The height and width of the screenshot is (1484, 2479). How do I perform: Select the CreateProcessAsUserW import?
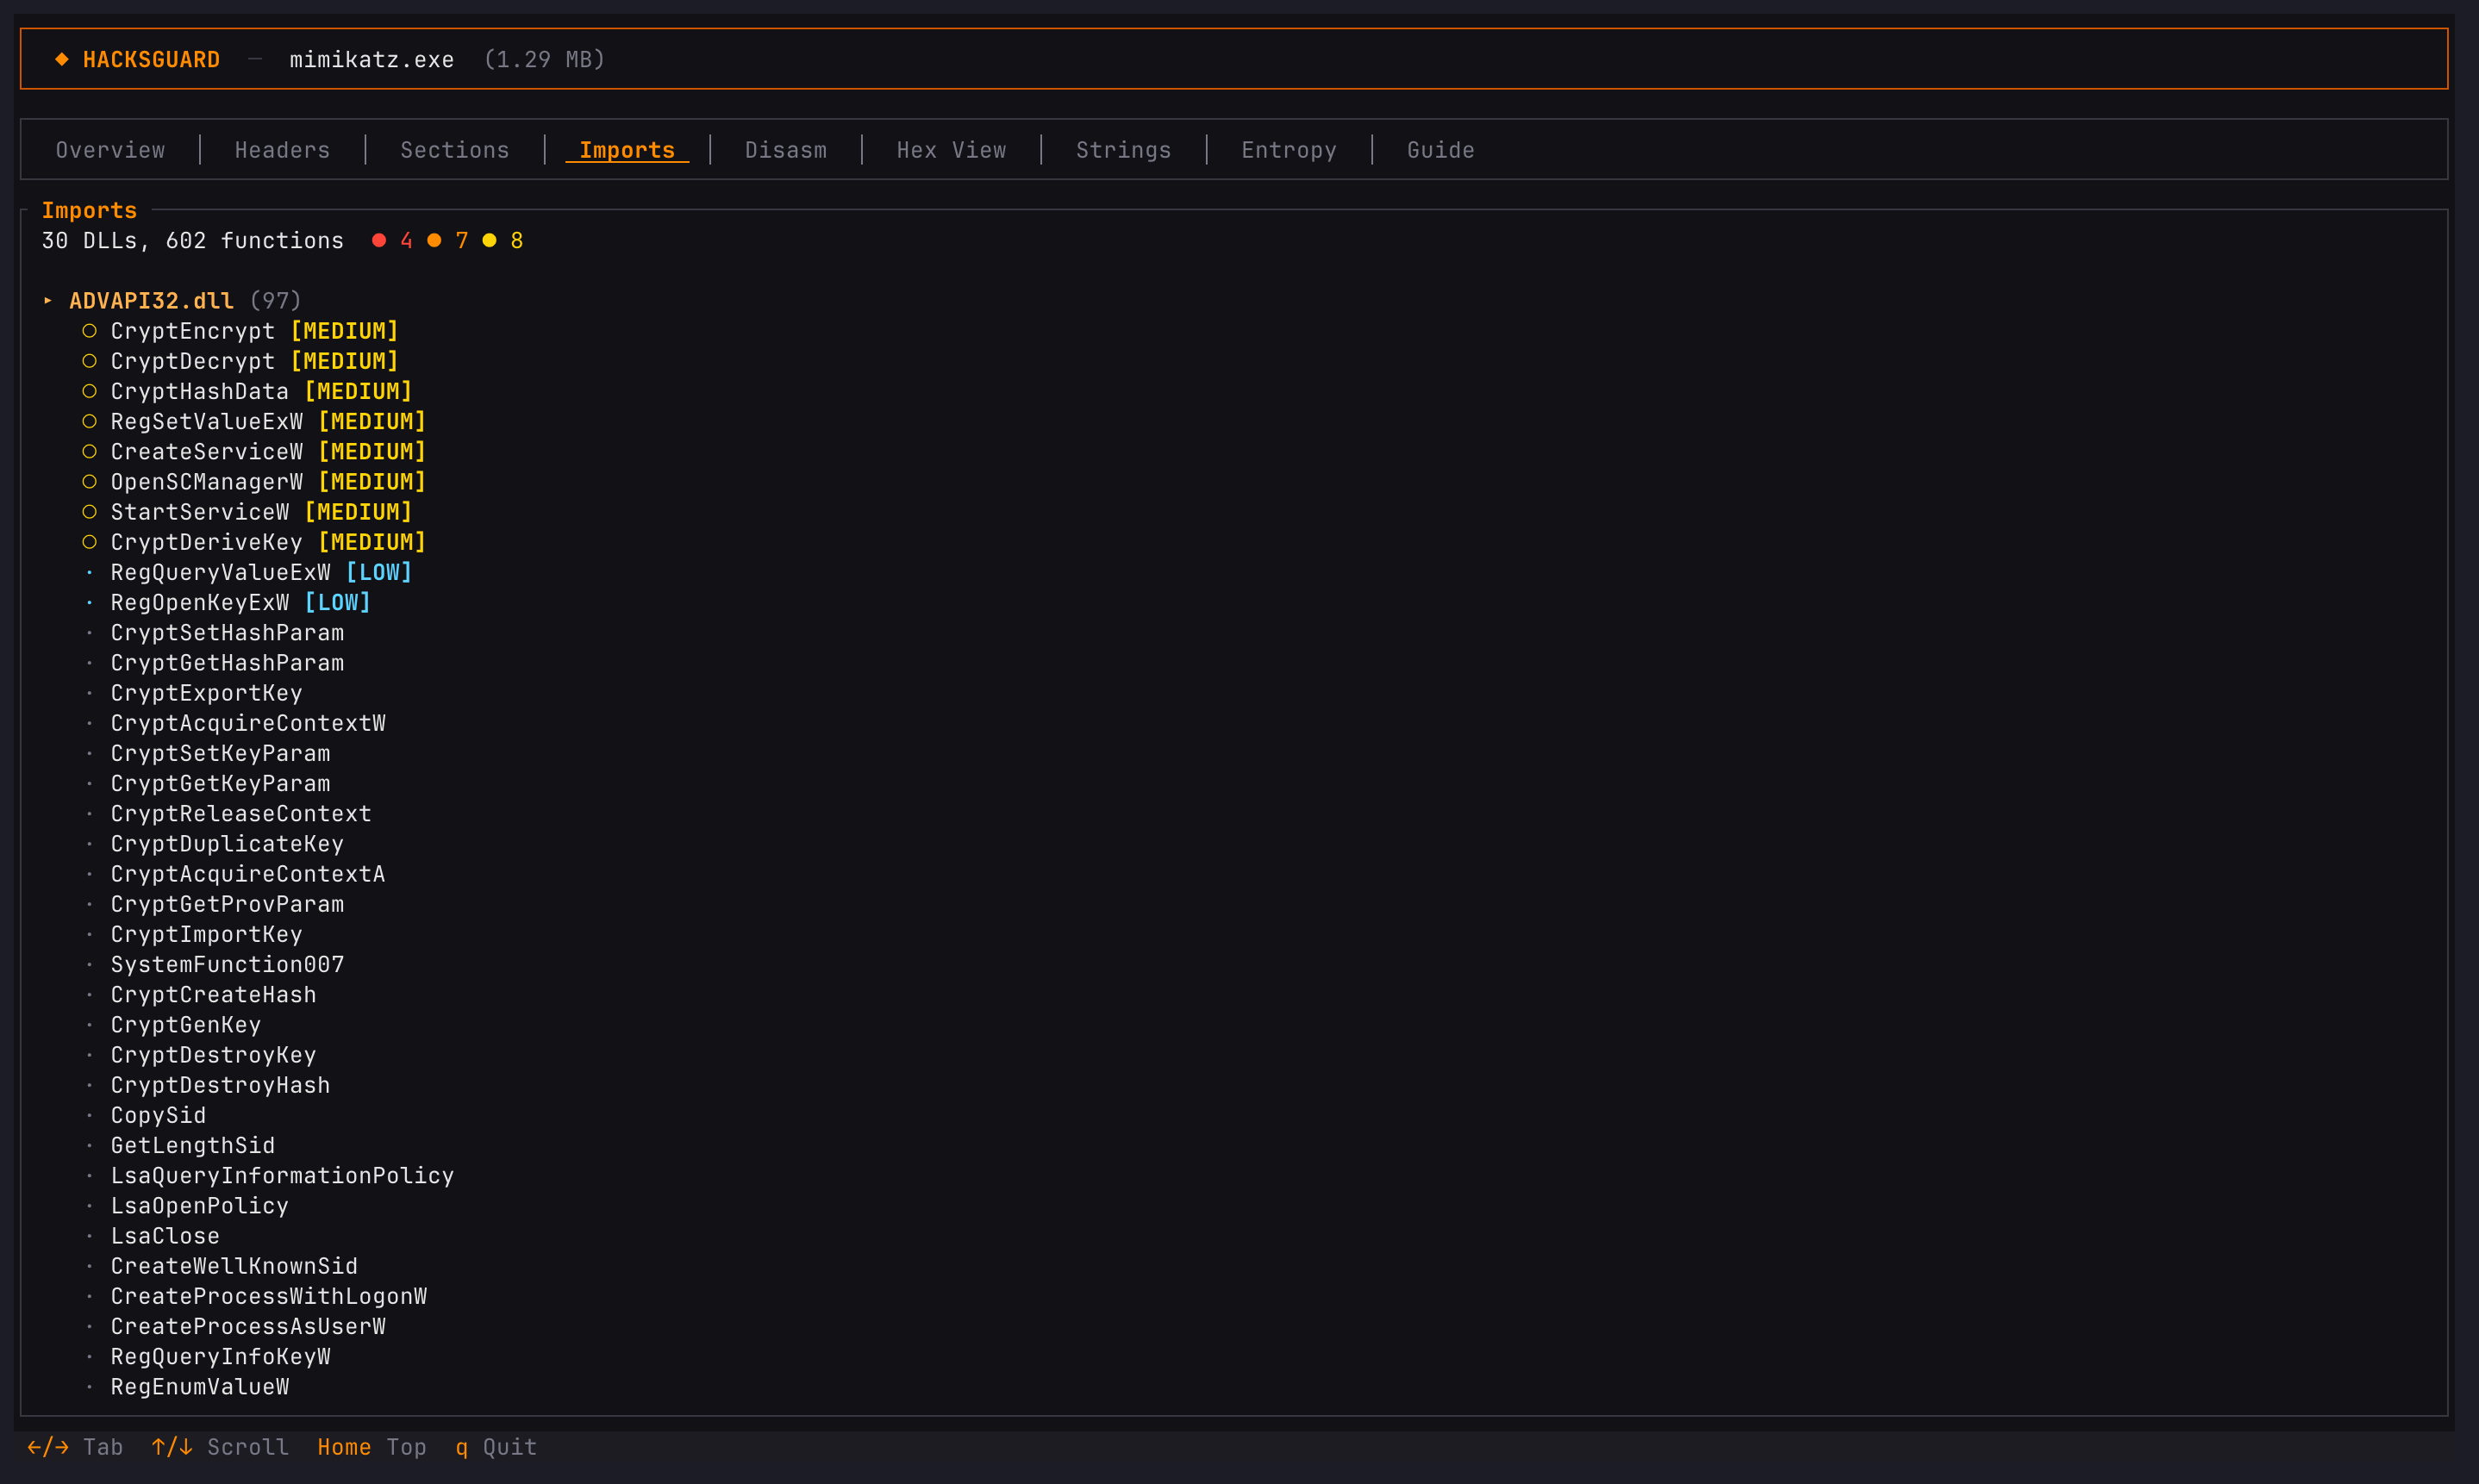[248, 1327]
